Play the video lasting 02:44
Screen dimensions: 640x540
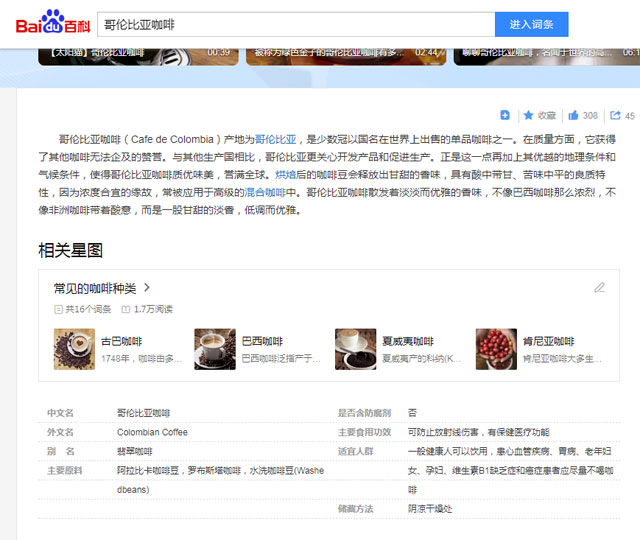(x=346, y=57)
